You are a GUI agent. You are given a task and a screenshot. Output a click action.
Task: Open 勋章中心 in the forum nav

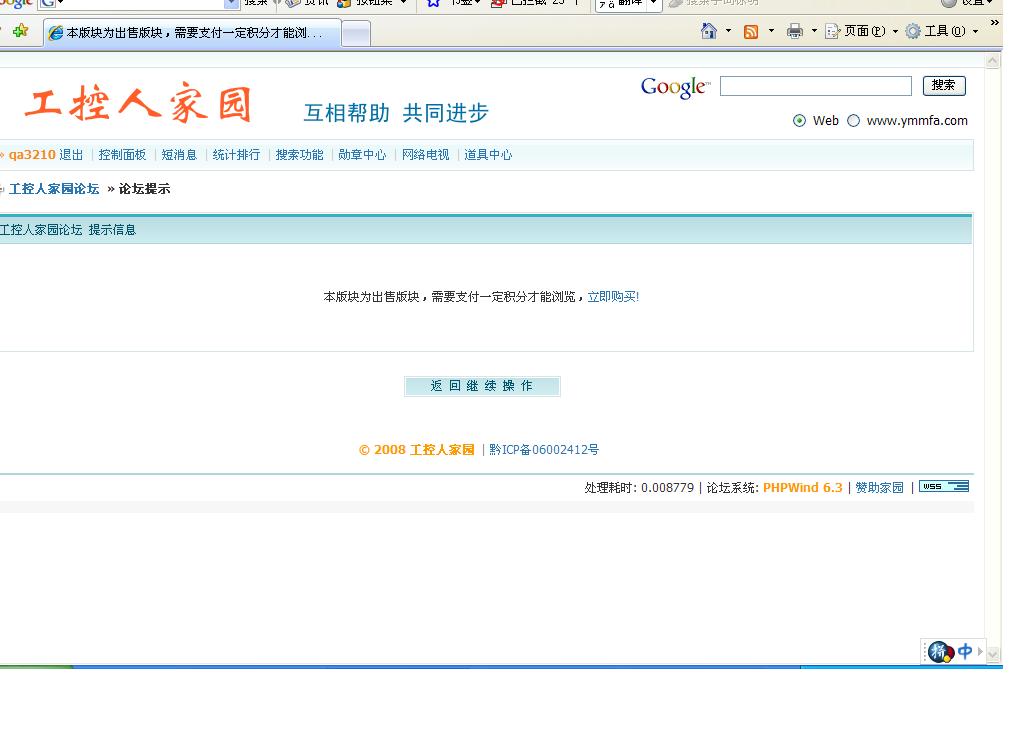362,155
